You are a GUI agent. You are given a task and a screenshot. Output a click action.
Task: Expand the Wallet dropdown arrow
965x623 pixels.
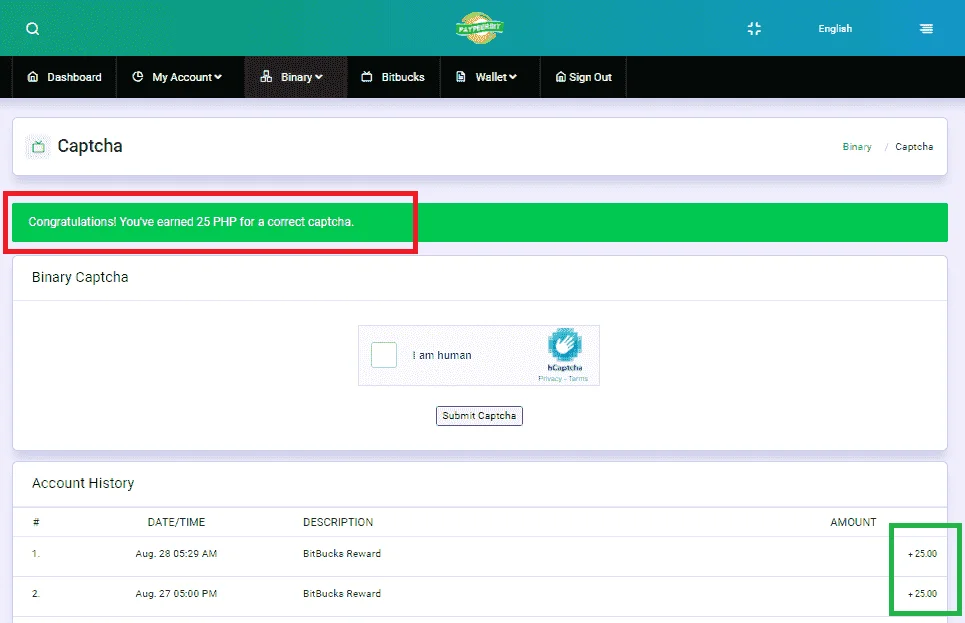coord(513,77)
